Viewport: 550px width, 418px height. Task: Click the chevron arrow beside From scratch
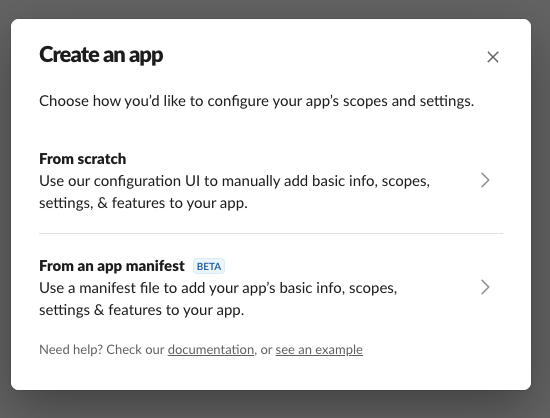tap(485, 180)
